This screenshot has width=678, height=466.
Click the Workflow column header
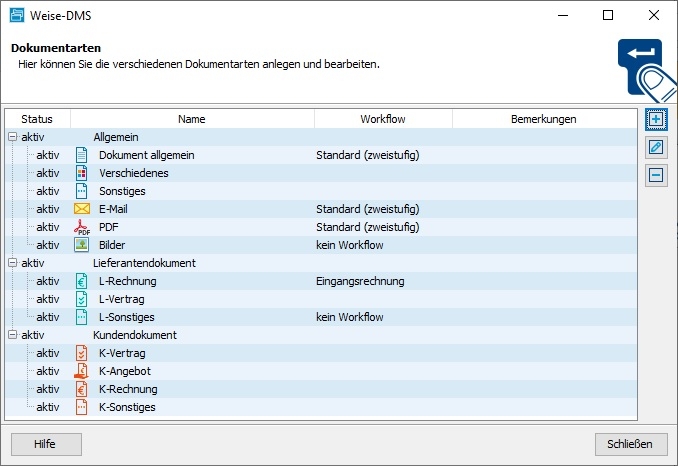pos(382,119)
